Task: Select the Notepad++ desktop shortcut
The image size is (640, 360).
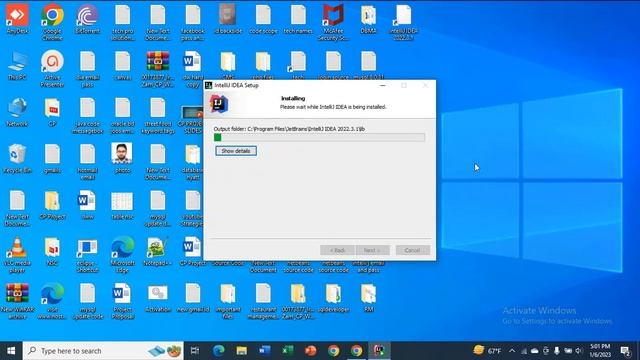Action: [x=158, y=251]
